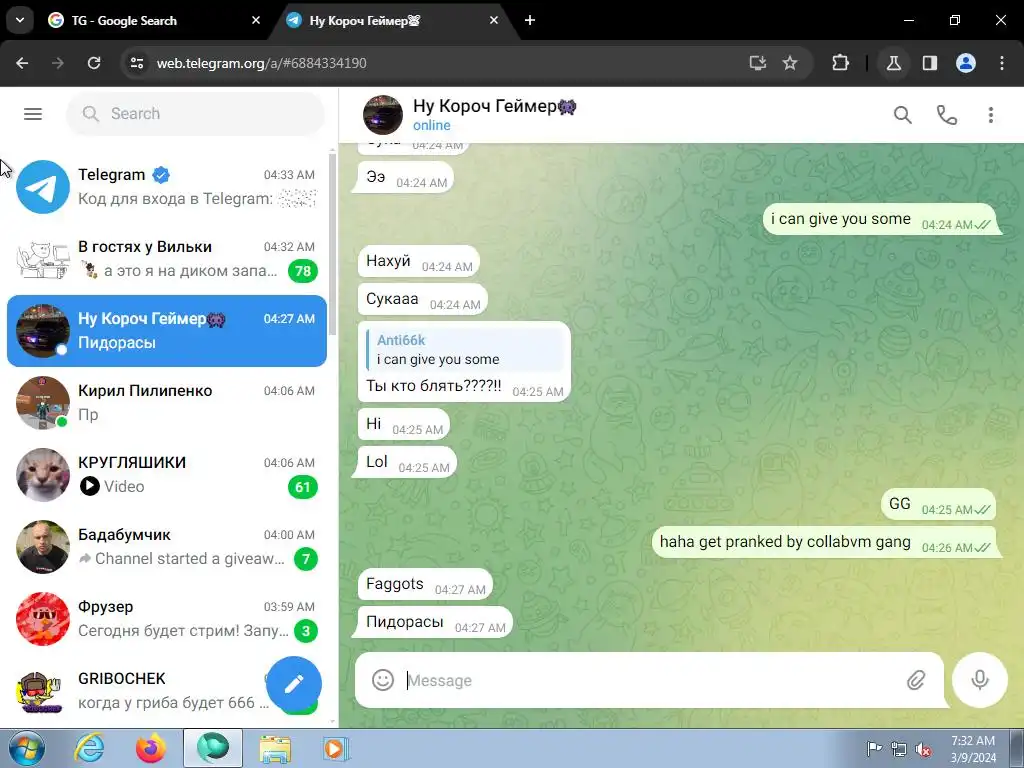Screen dimensions: 1024x768
Task: Open the GRIBOCHEK chat
Action: pos(137,690)
